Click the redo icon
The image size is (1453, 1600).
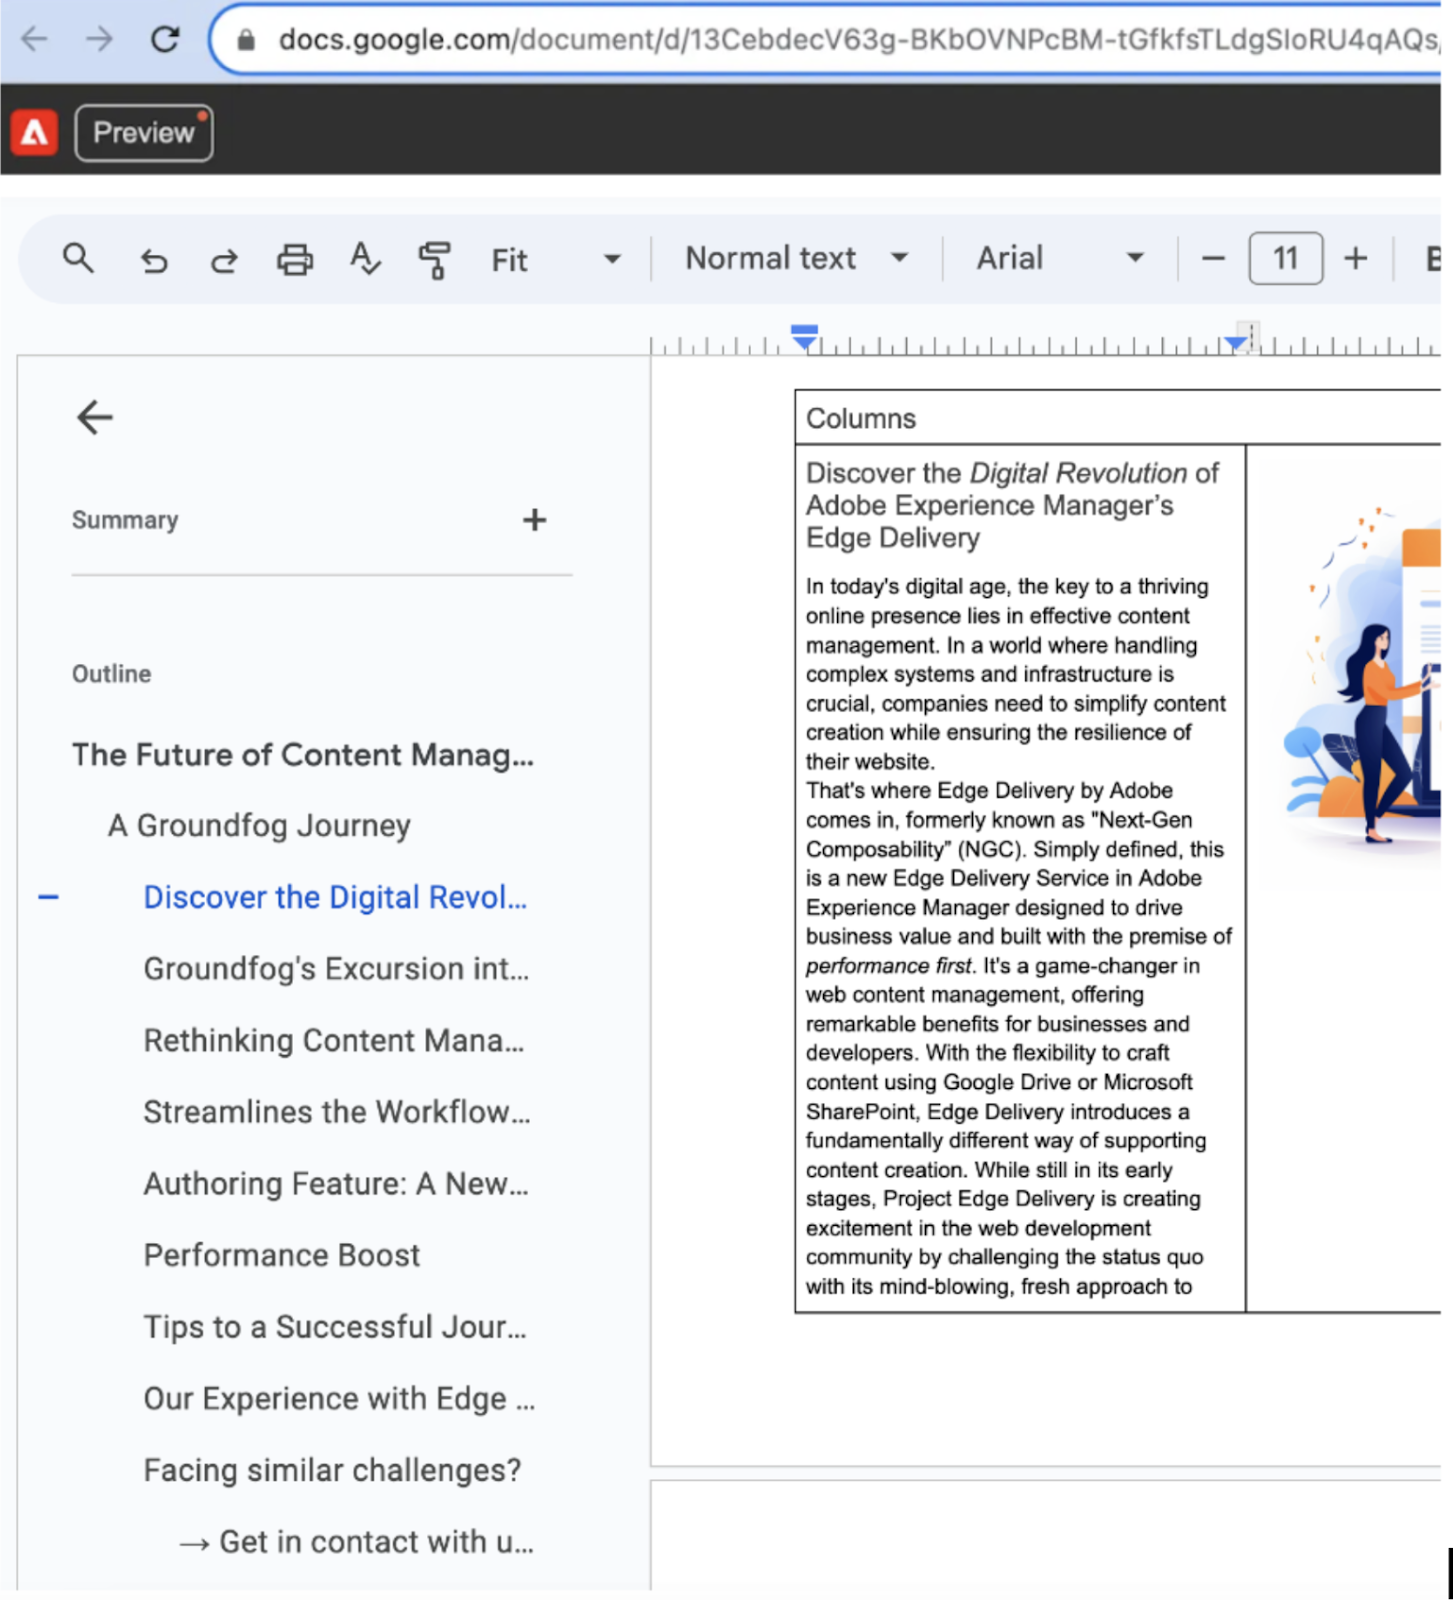click(x=224, y=260)
